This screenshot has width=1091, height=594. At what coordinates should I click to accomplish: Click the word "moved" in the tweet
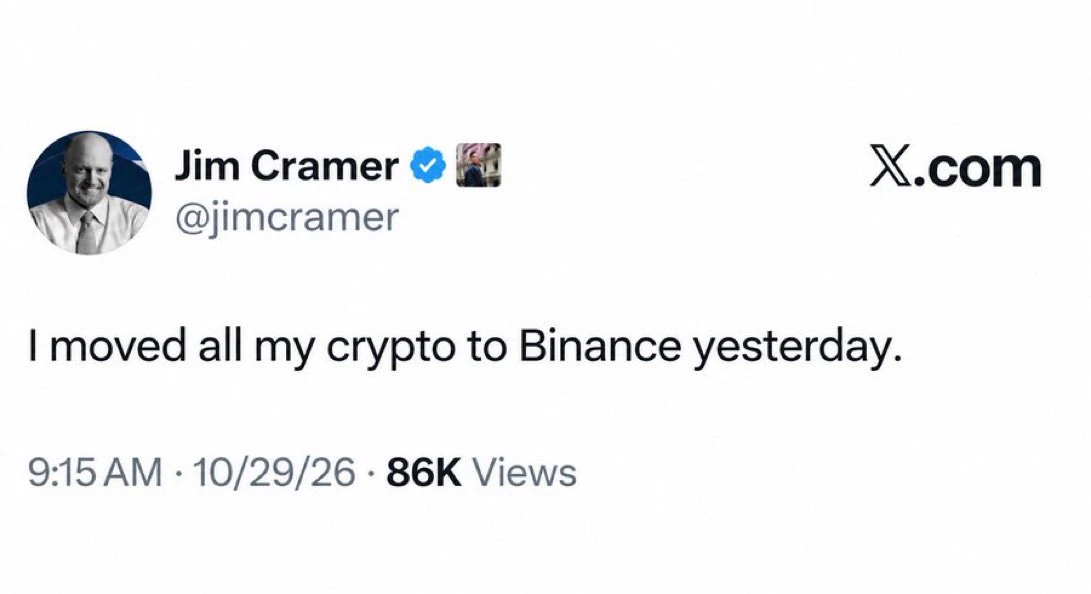click(118, 346)
